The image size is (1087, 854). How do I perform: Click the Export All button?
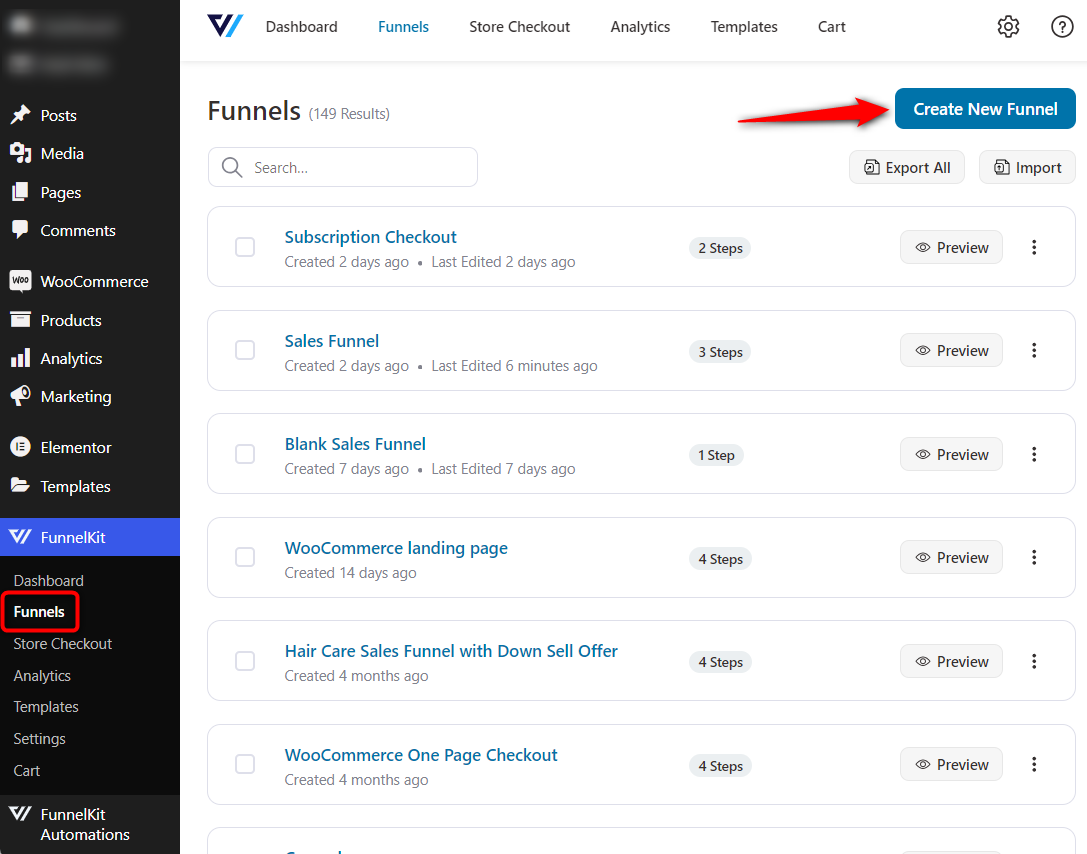(x=907, y=167)
